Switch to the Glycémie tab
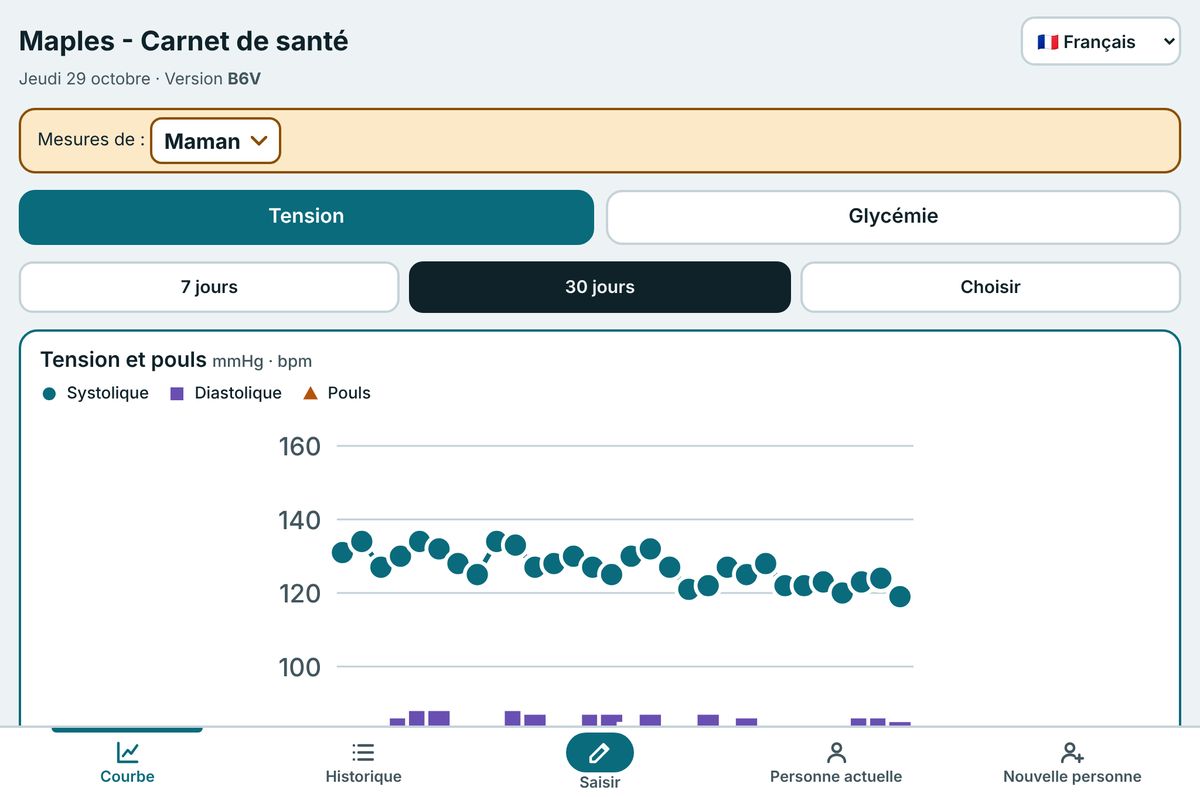This screenshot has height=797, width=1200. (893, 217)
